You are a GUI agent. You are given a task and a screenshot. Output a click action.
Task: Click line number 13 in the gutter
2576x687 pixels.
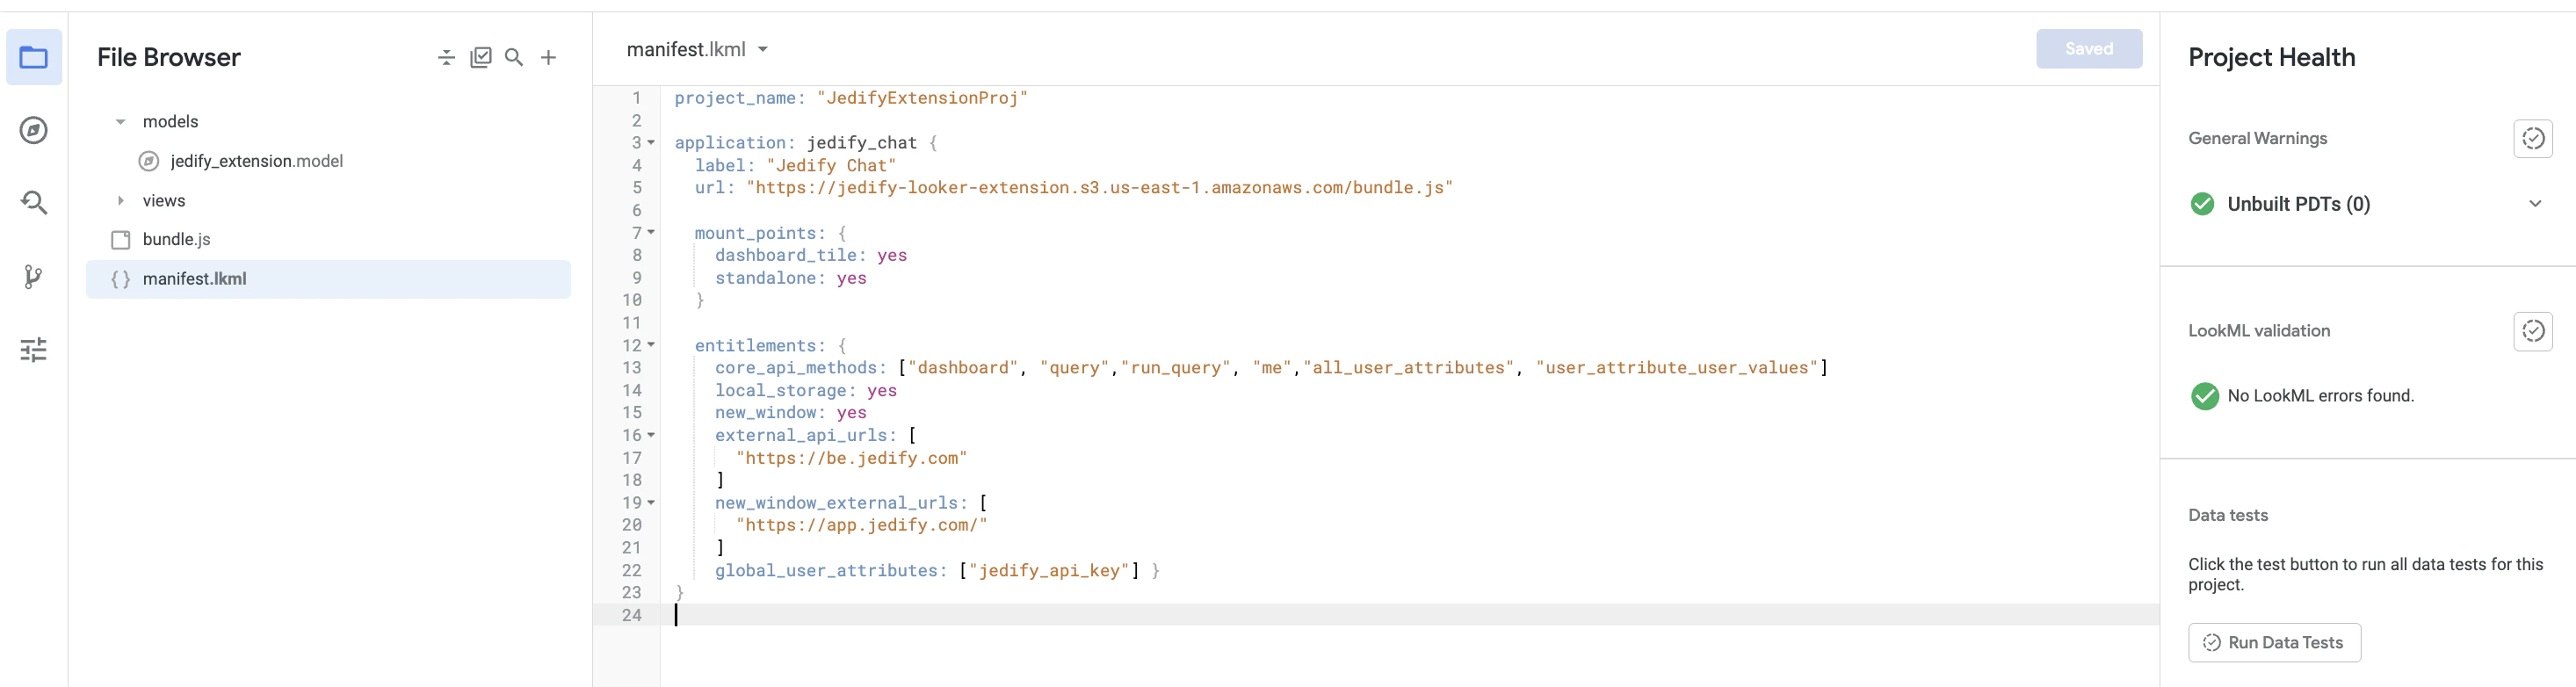[632, 368]
